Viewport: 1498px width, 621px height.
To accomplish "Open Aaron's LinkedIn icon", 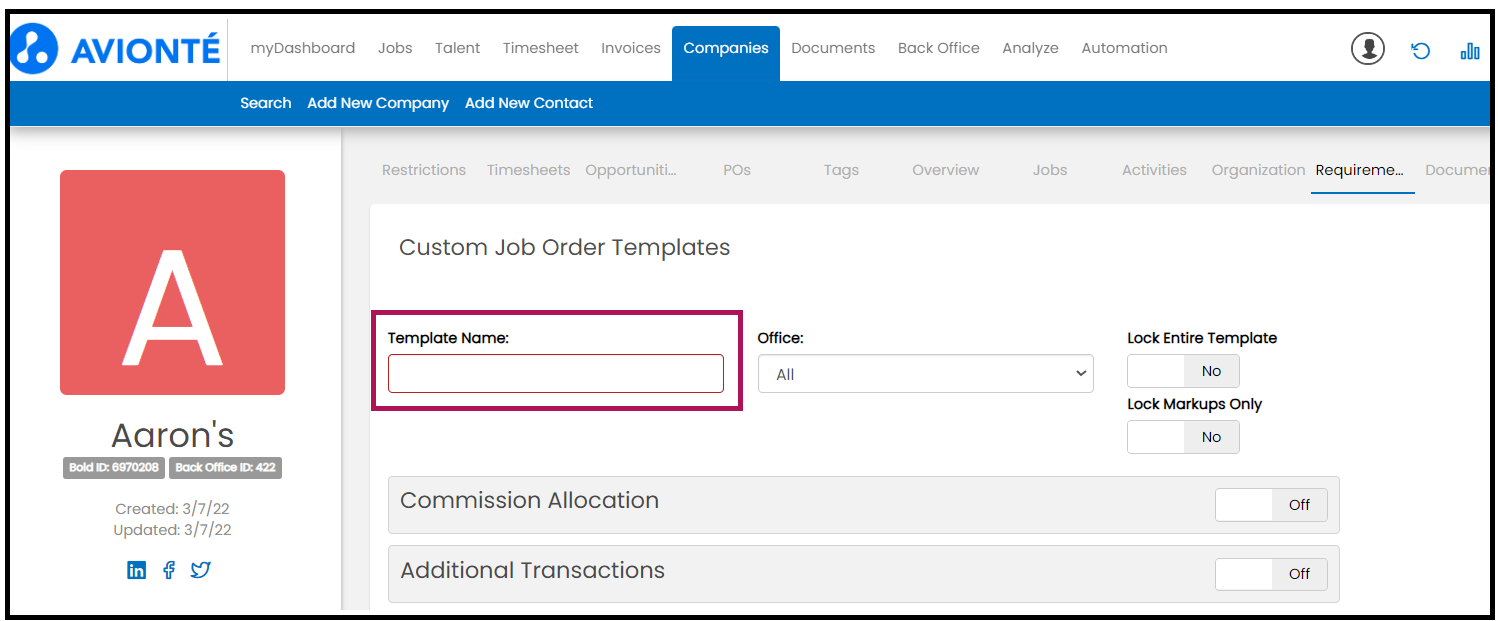I will point(137,570).
